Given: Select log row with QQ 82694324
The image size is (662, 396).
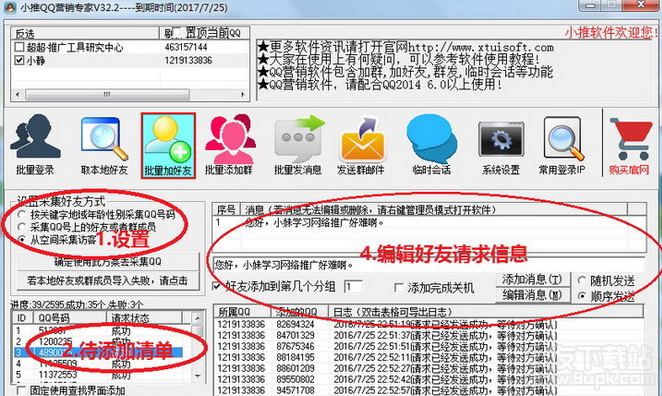Looking at the screenshot, I should point(429,324).
